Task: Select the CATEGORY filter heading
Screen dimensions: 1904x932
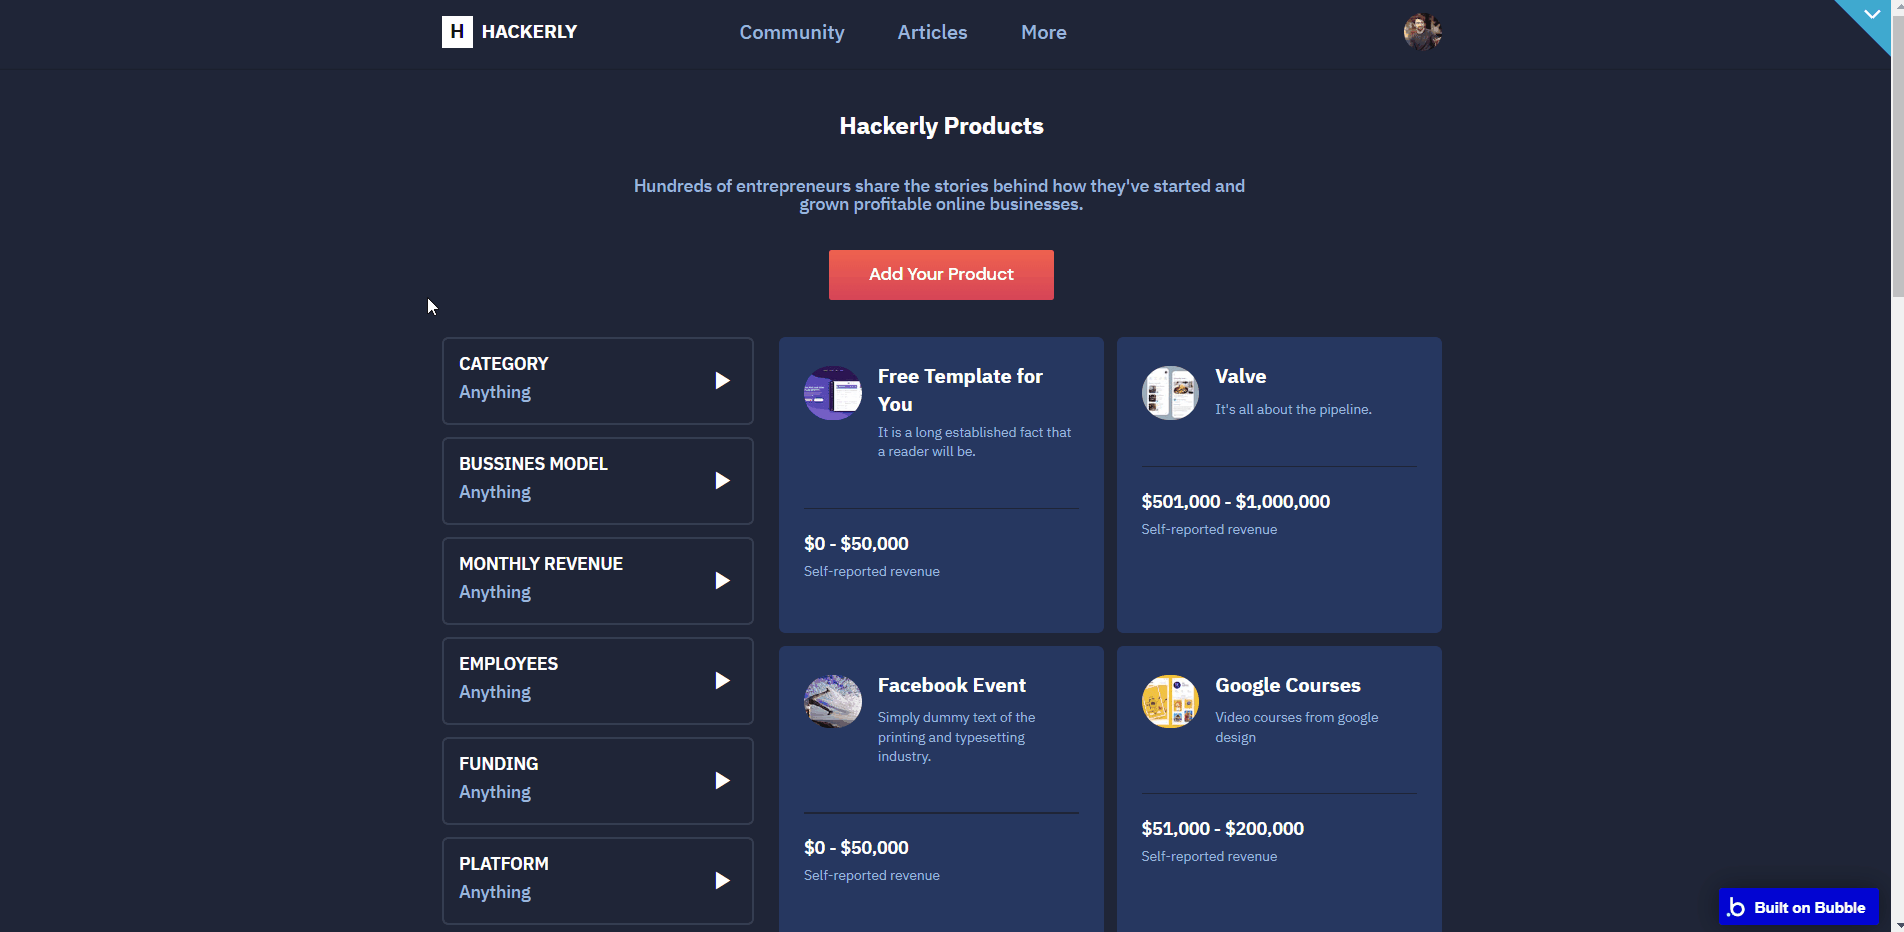Action: (x=504, y=364)
